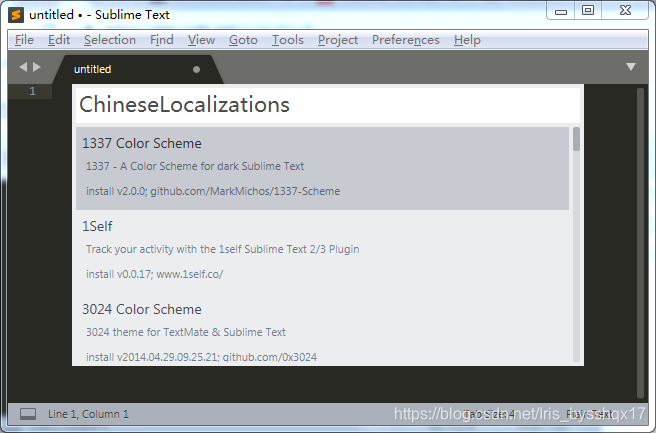The width and height of the screenshot is (656, 433).
Task: Open the File menu
Action: click(24, 40)
